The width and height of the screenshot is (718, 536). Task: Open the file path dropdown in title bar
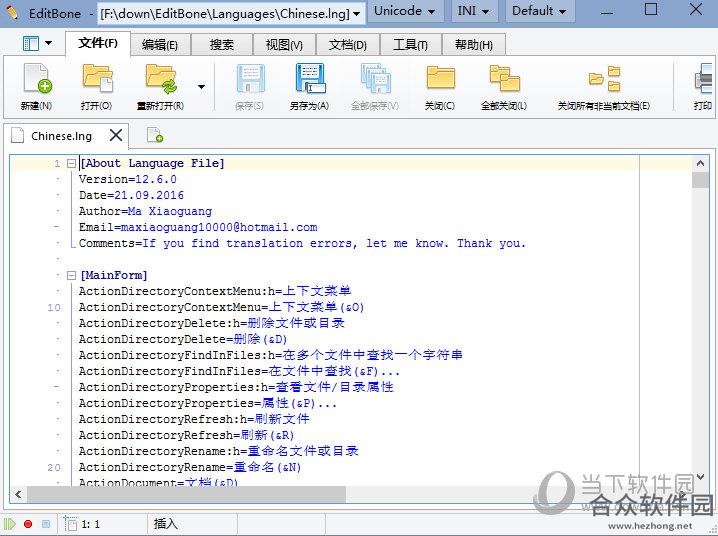356,14
